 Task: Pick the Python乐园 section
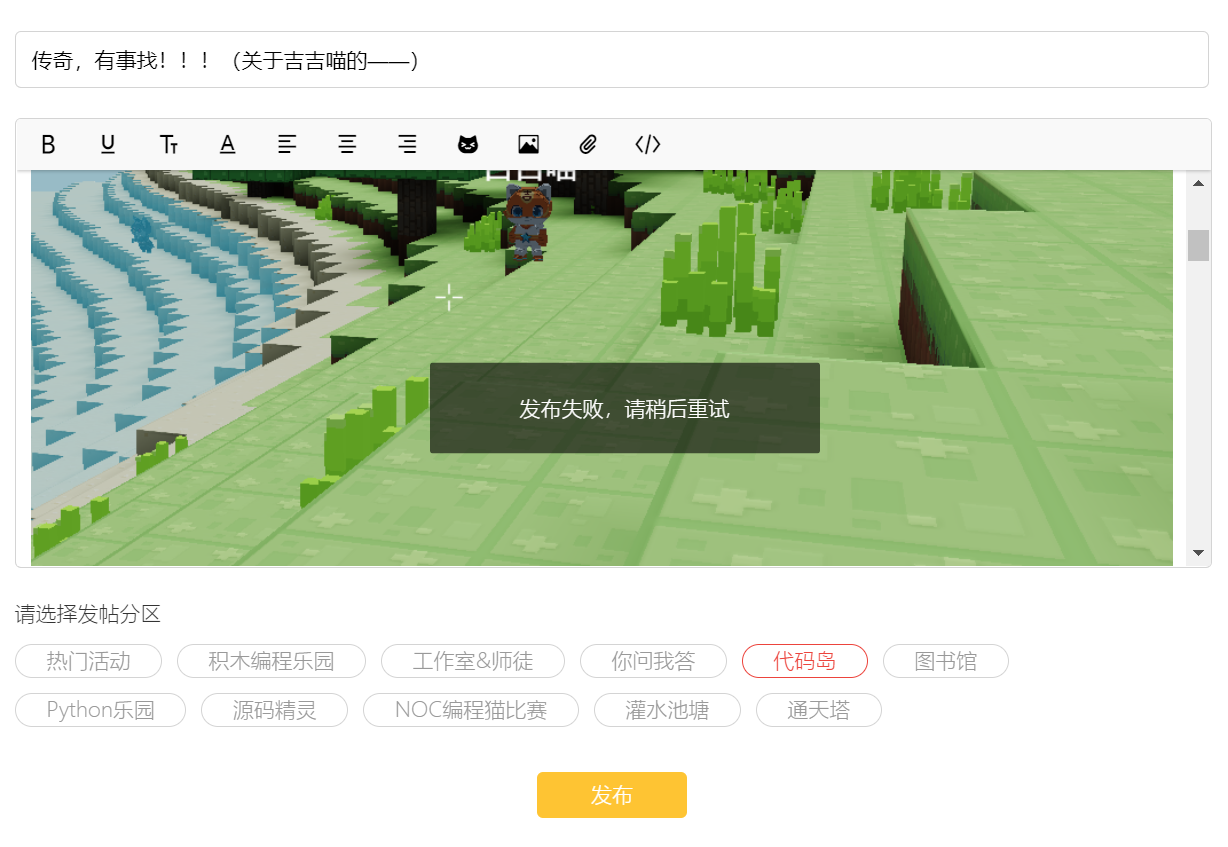[x=100, y=710]
